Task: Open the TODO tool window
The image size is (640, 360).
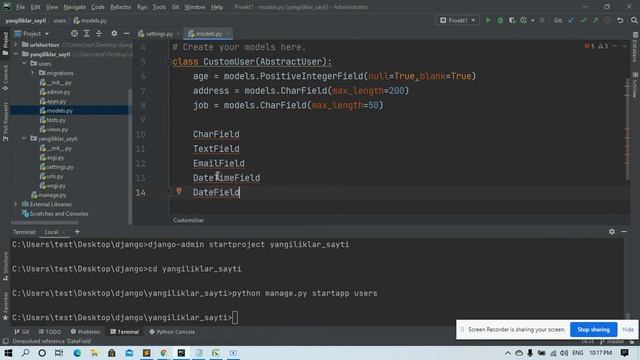Action: tap(50, 332)
